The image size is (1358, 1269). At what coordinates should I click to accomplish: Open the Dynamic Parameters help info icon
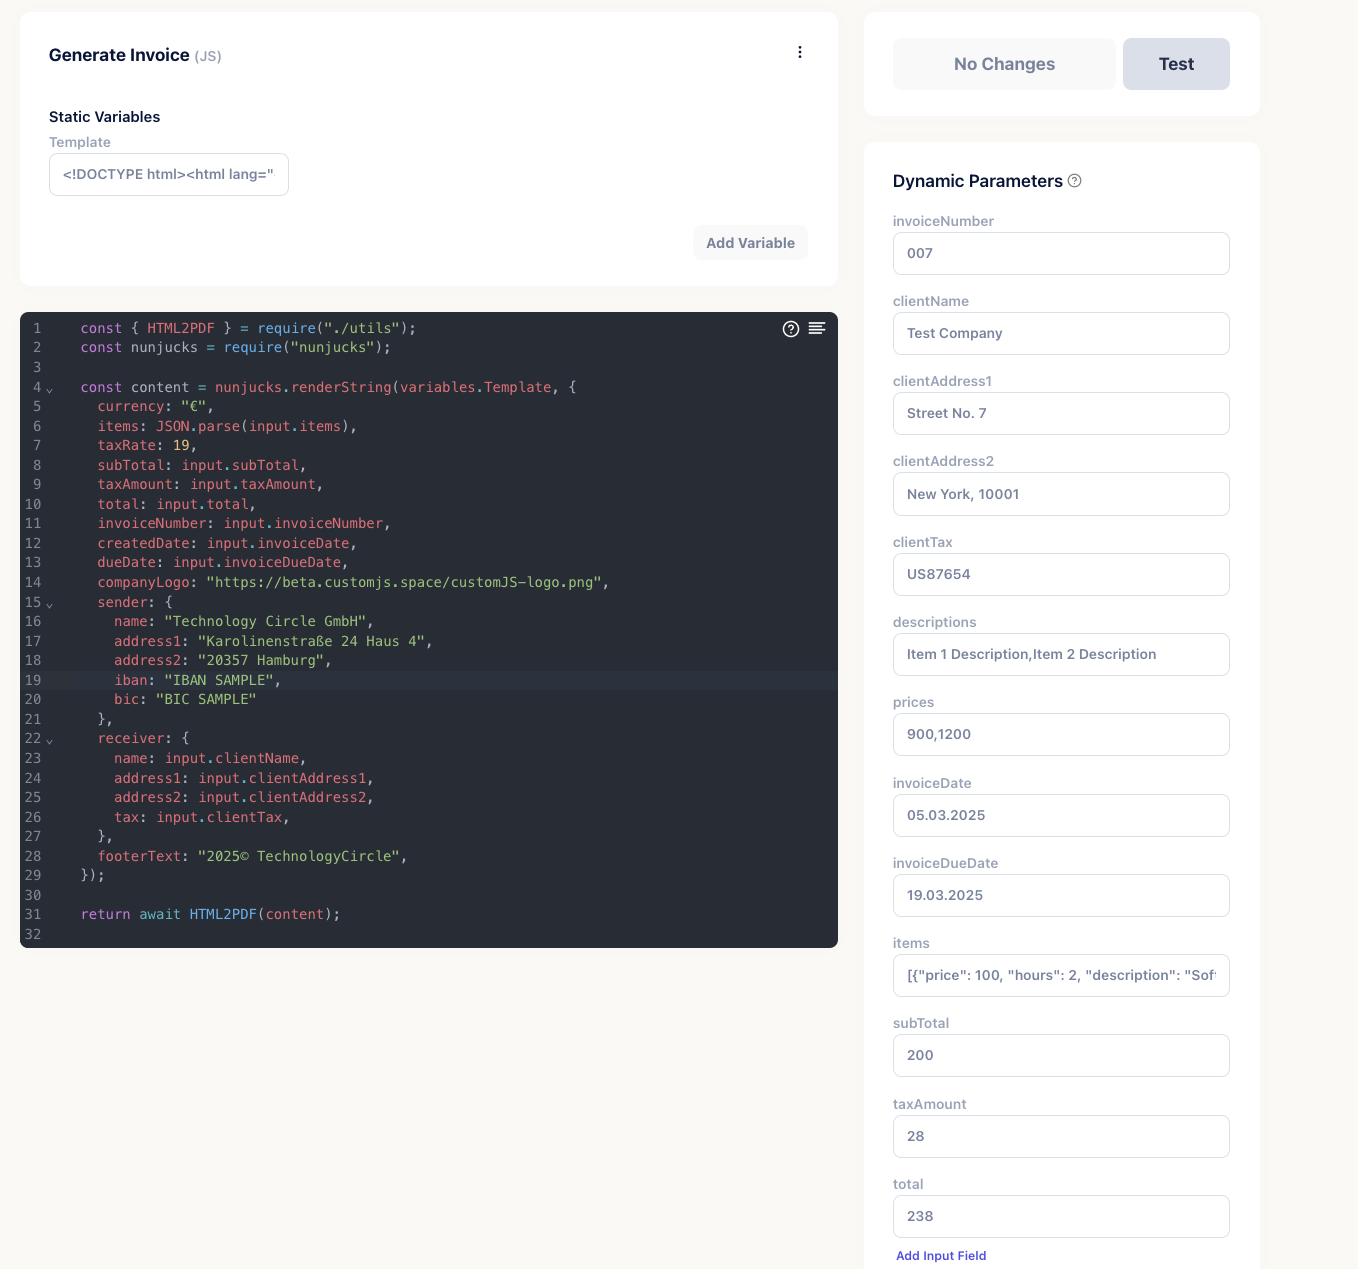coord(1075,181)
